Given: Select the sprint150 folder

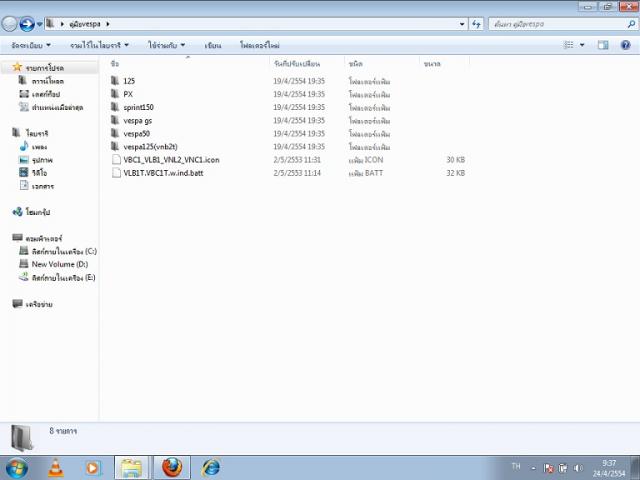Looking at the screenshot, I should click(138, 107).
